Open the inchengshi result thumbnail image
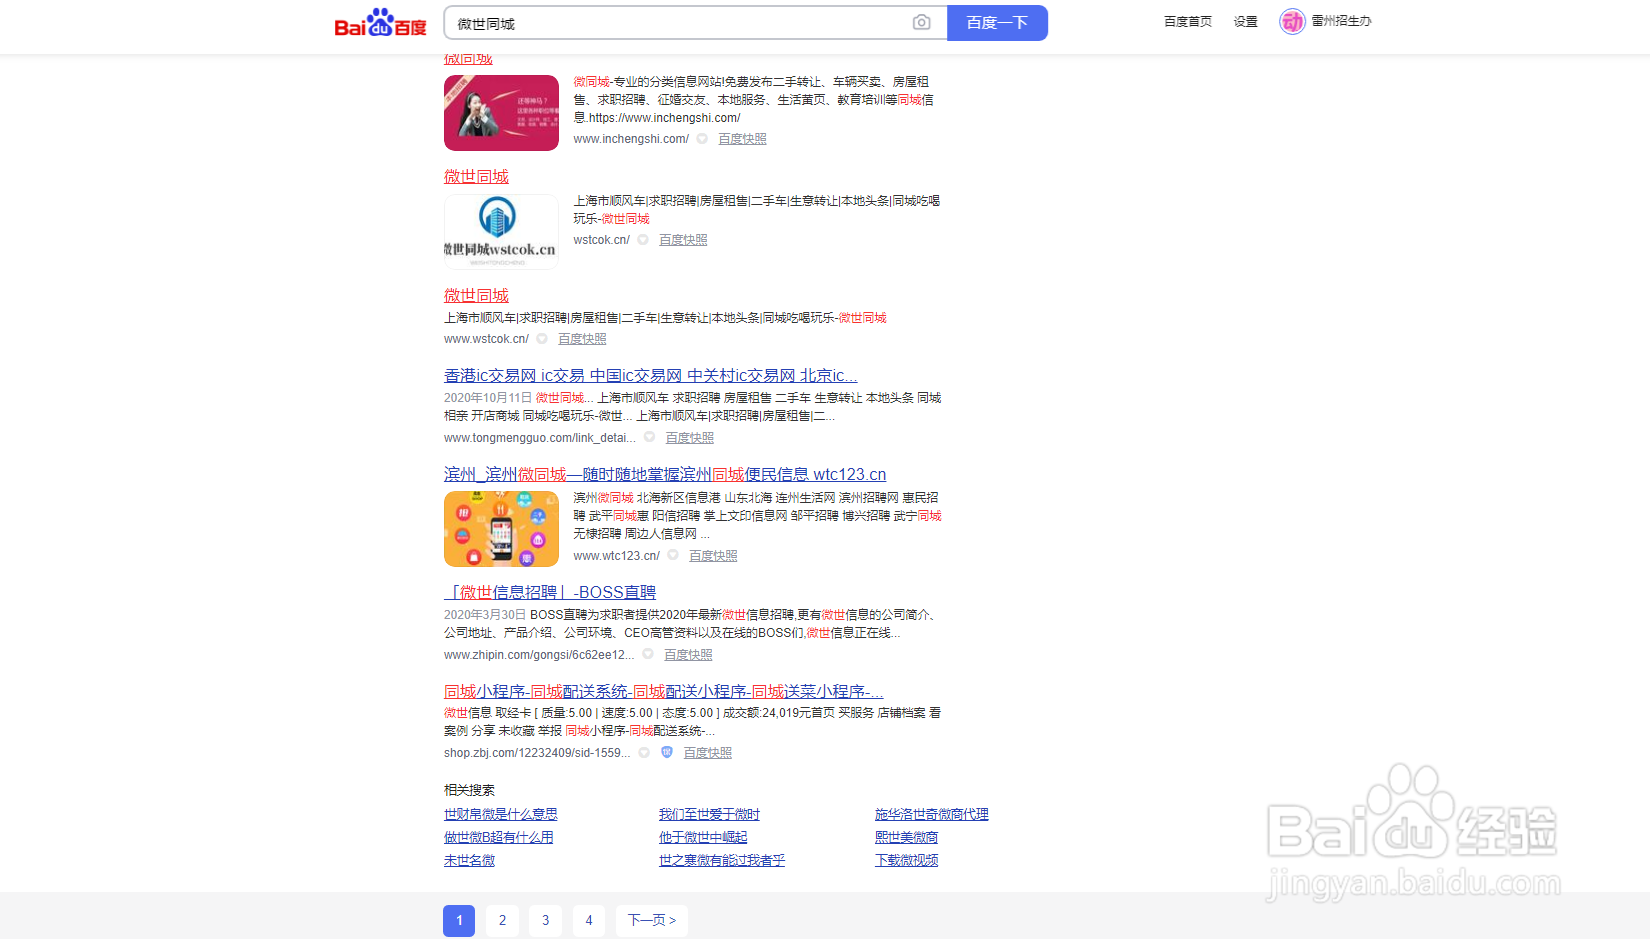 (x=501, y=113)
